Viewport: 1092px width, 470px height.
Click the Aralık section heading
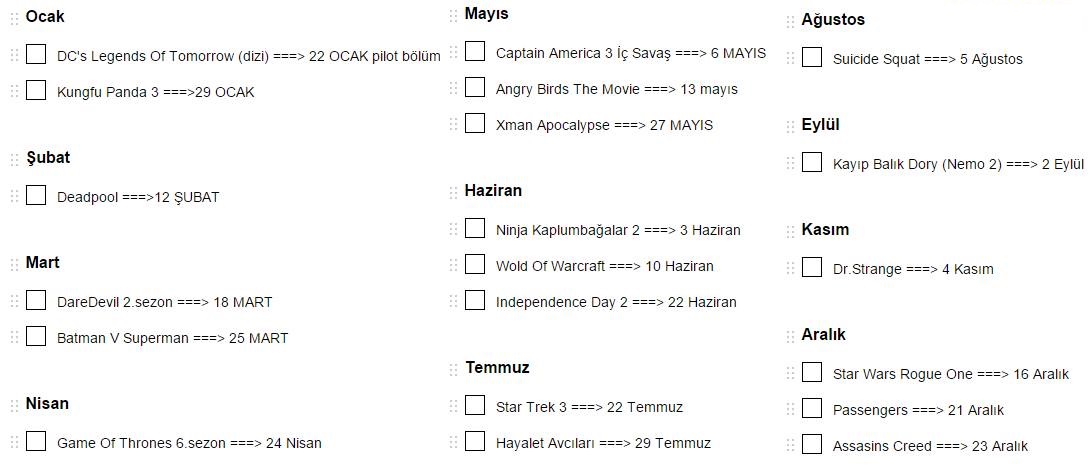coord(823,335)
